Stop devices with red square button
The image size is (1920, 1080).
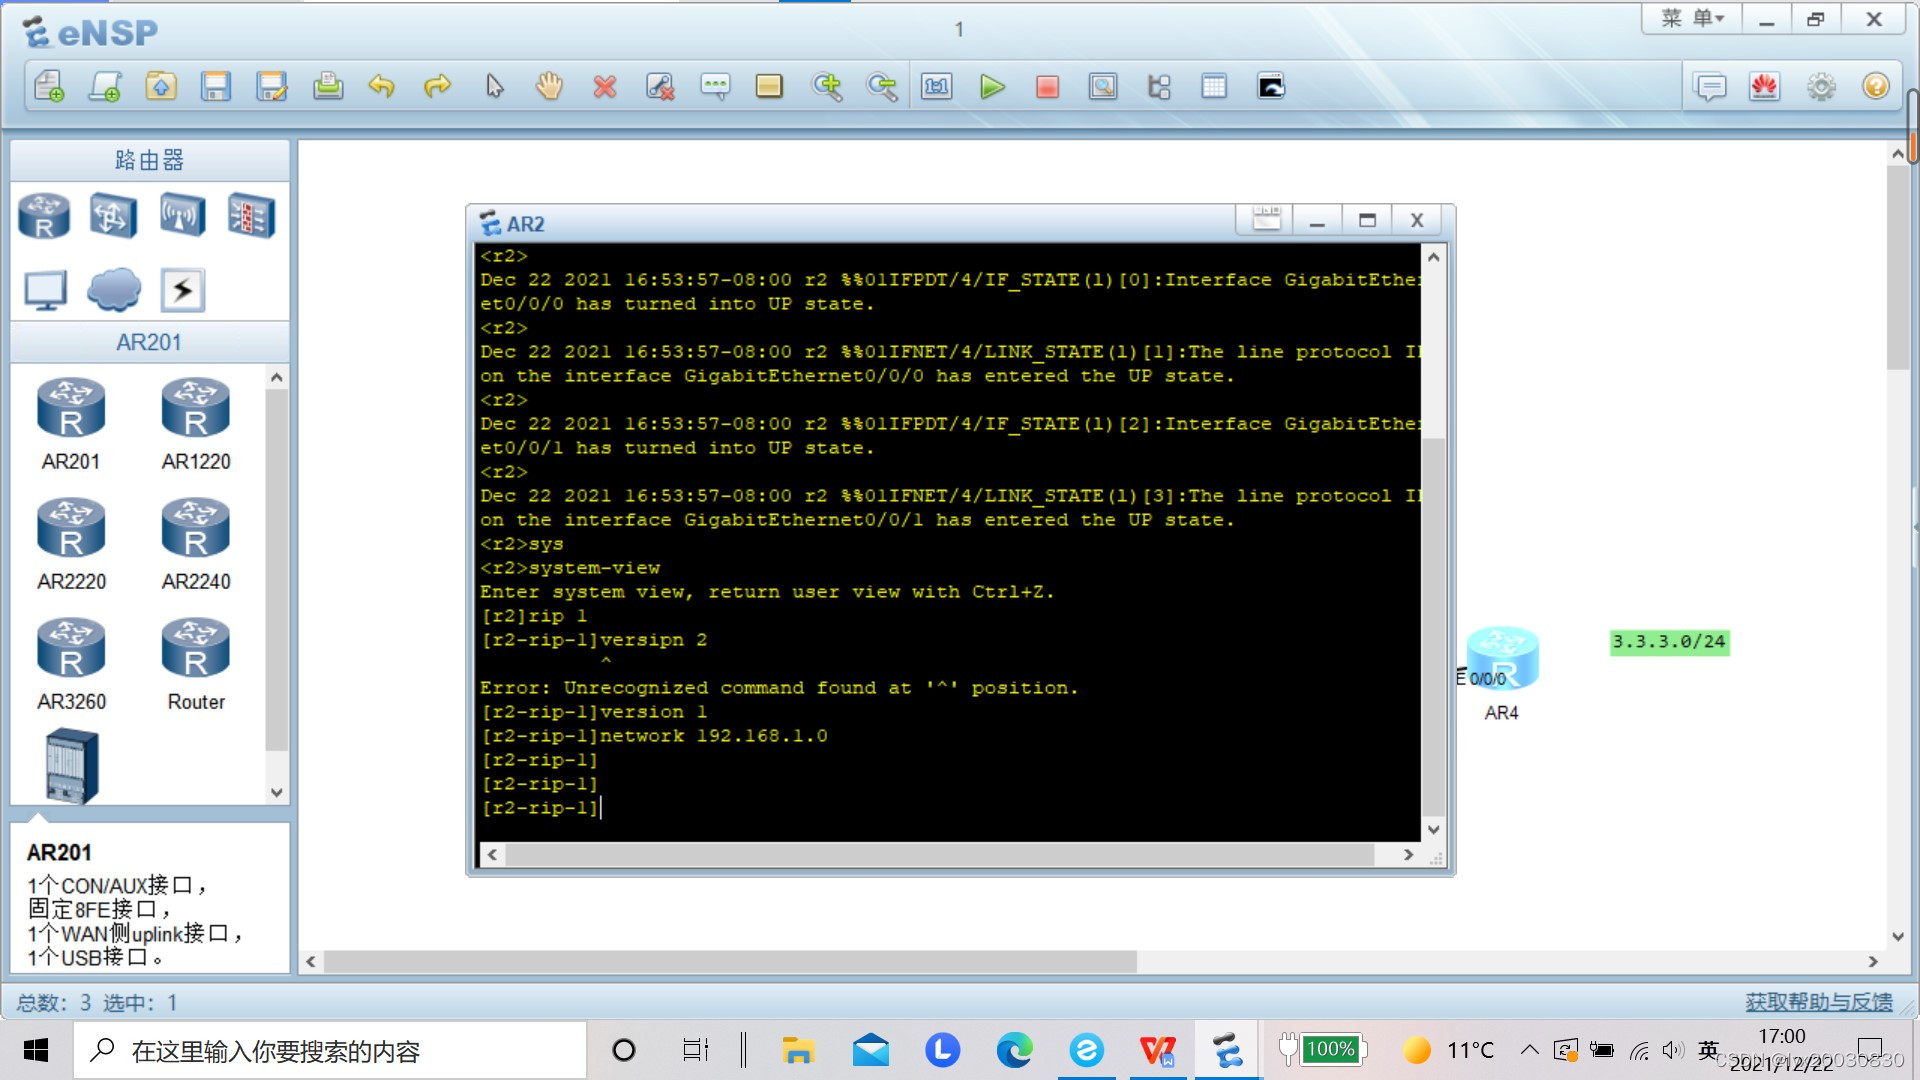(1047, 87)
